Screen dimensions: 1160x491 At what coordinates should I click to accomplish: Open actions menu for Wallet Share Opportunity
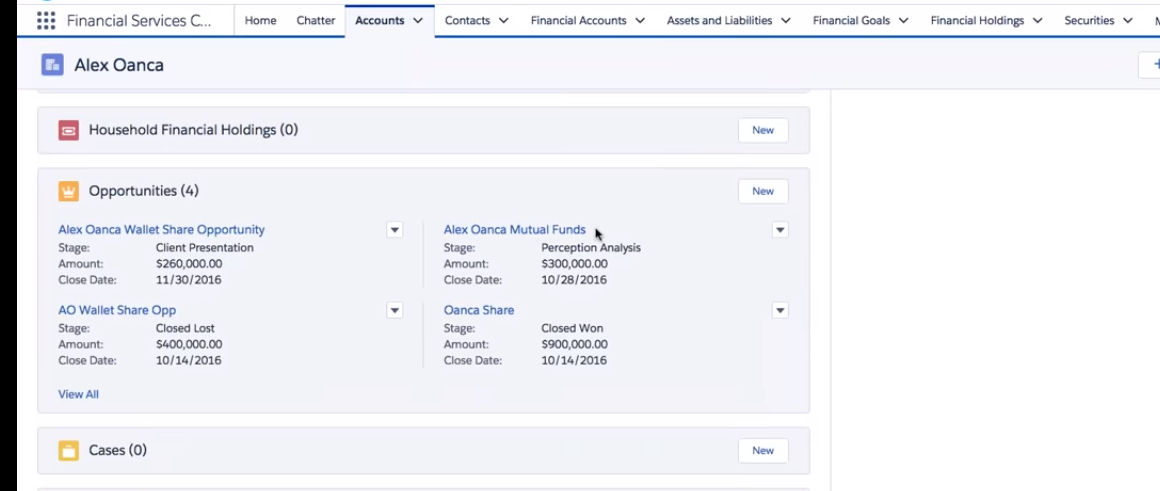coord(394,230)
